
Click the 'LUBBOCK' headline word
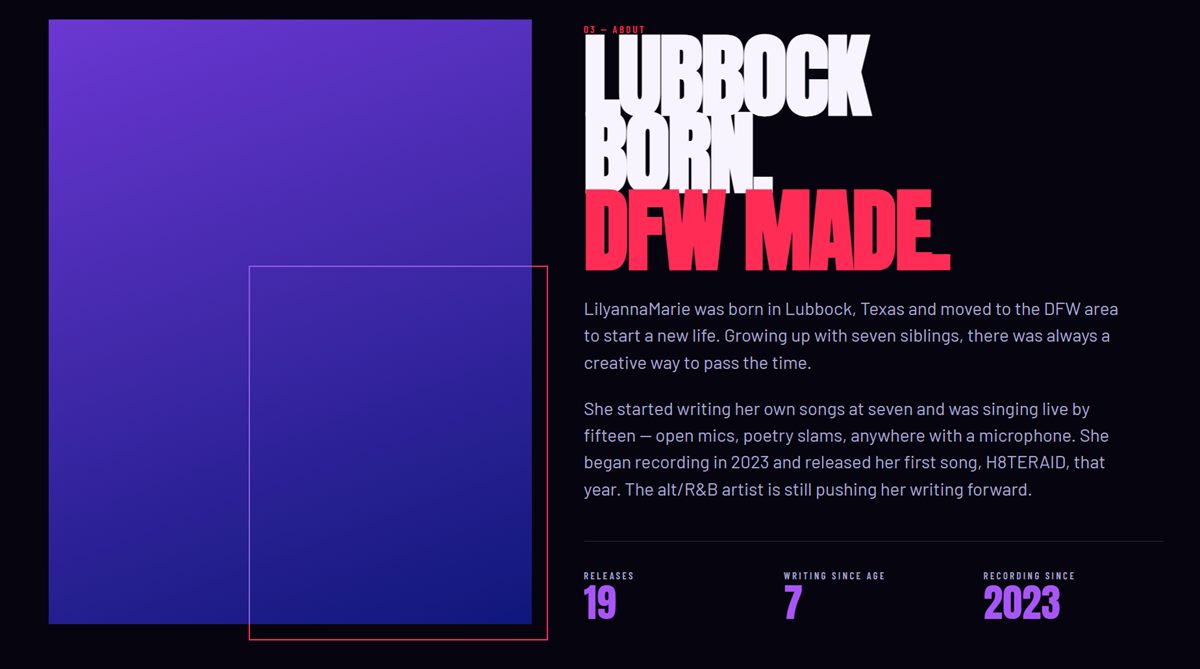[x=728, y=77]
